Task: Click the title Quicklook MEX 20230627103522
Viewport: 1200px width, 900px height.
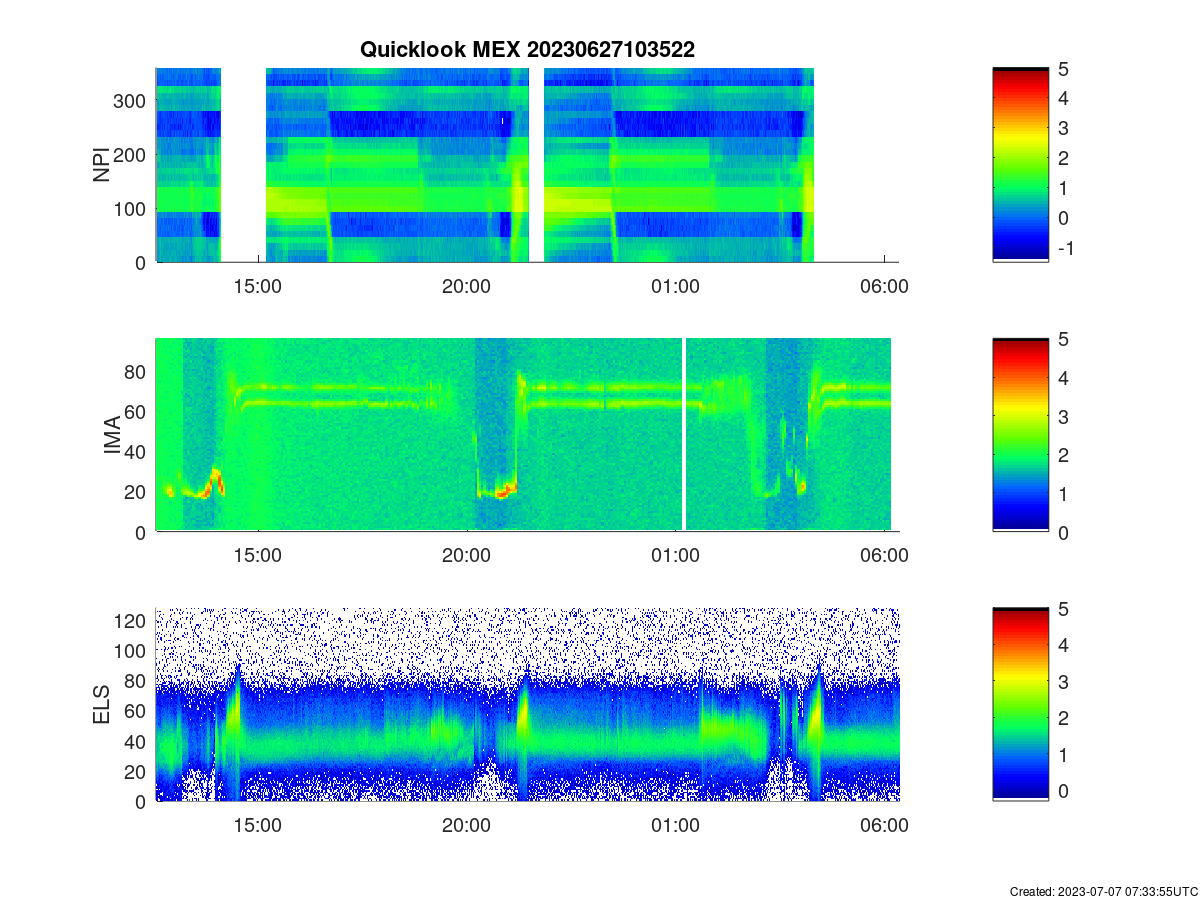Action: [x=527, y=49]
